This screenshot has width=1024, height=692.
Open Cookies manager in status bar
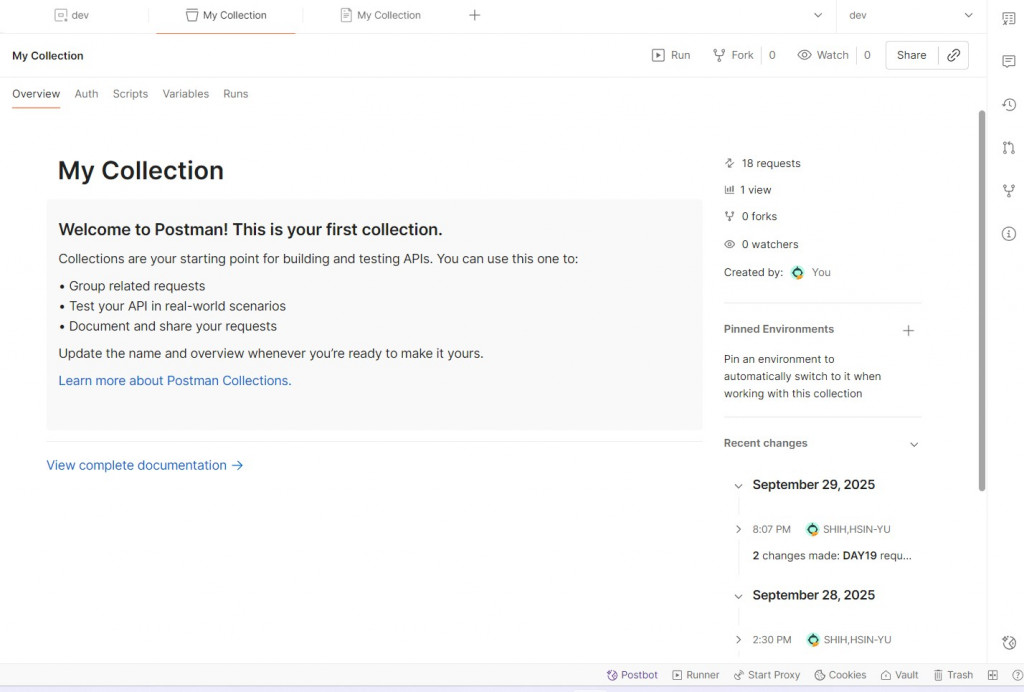[840, 675]
